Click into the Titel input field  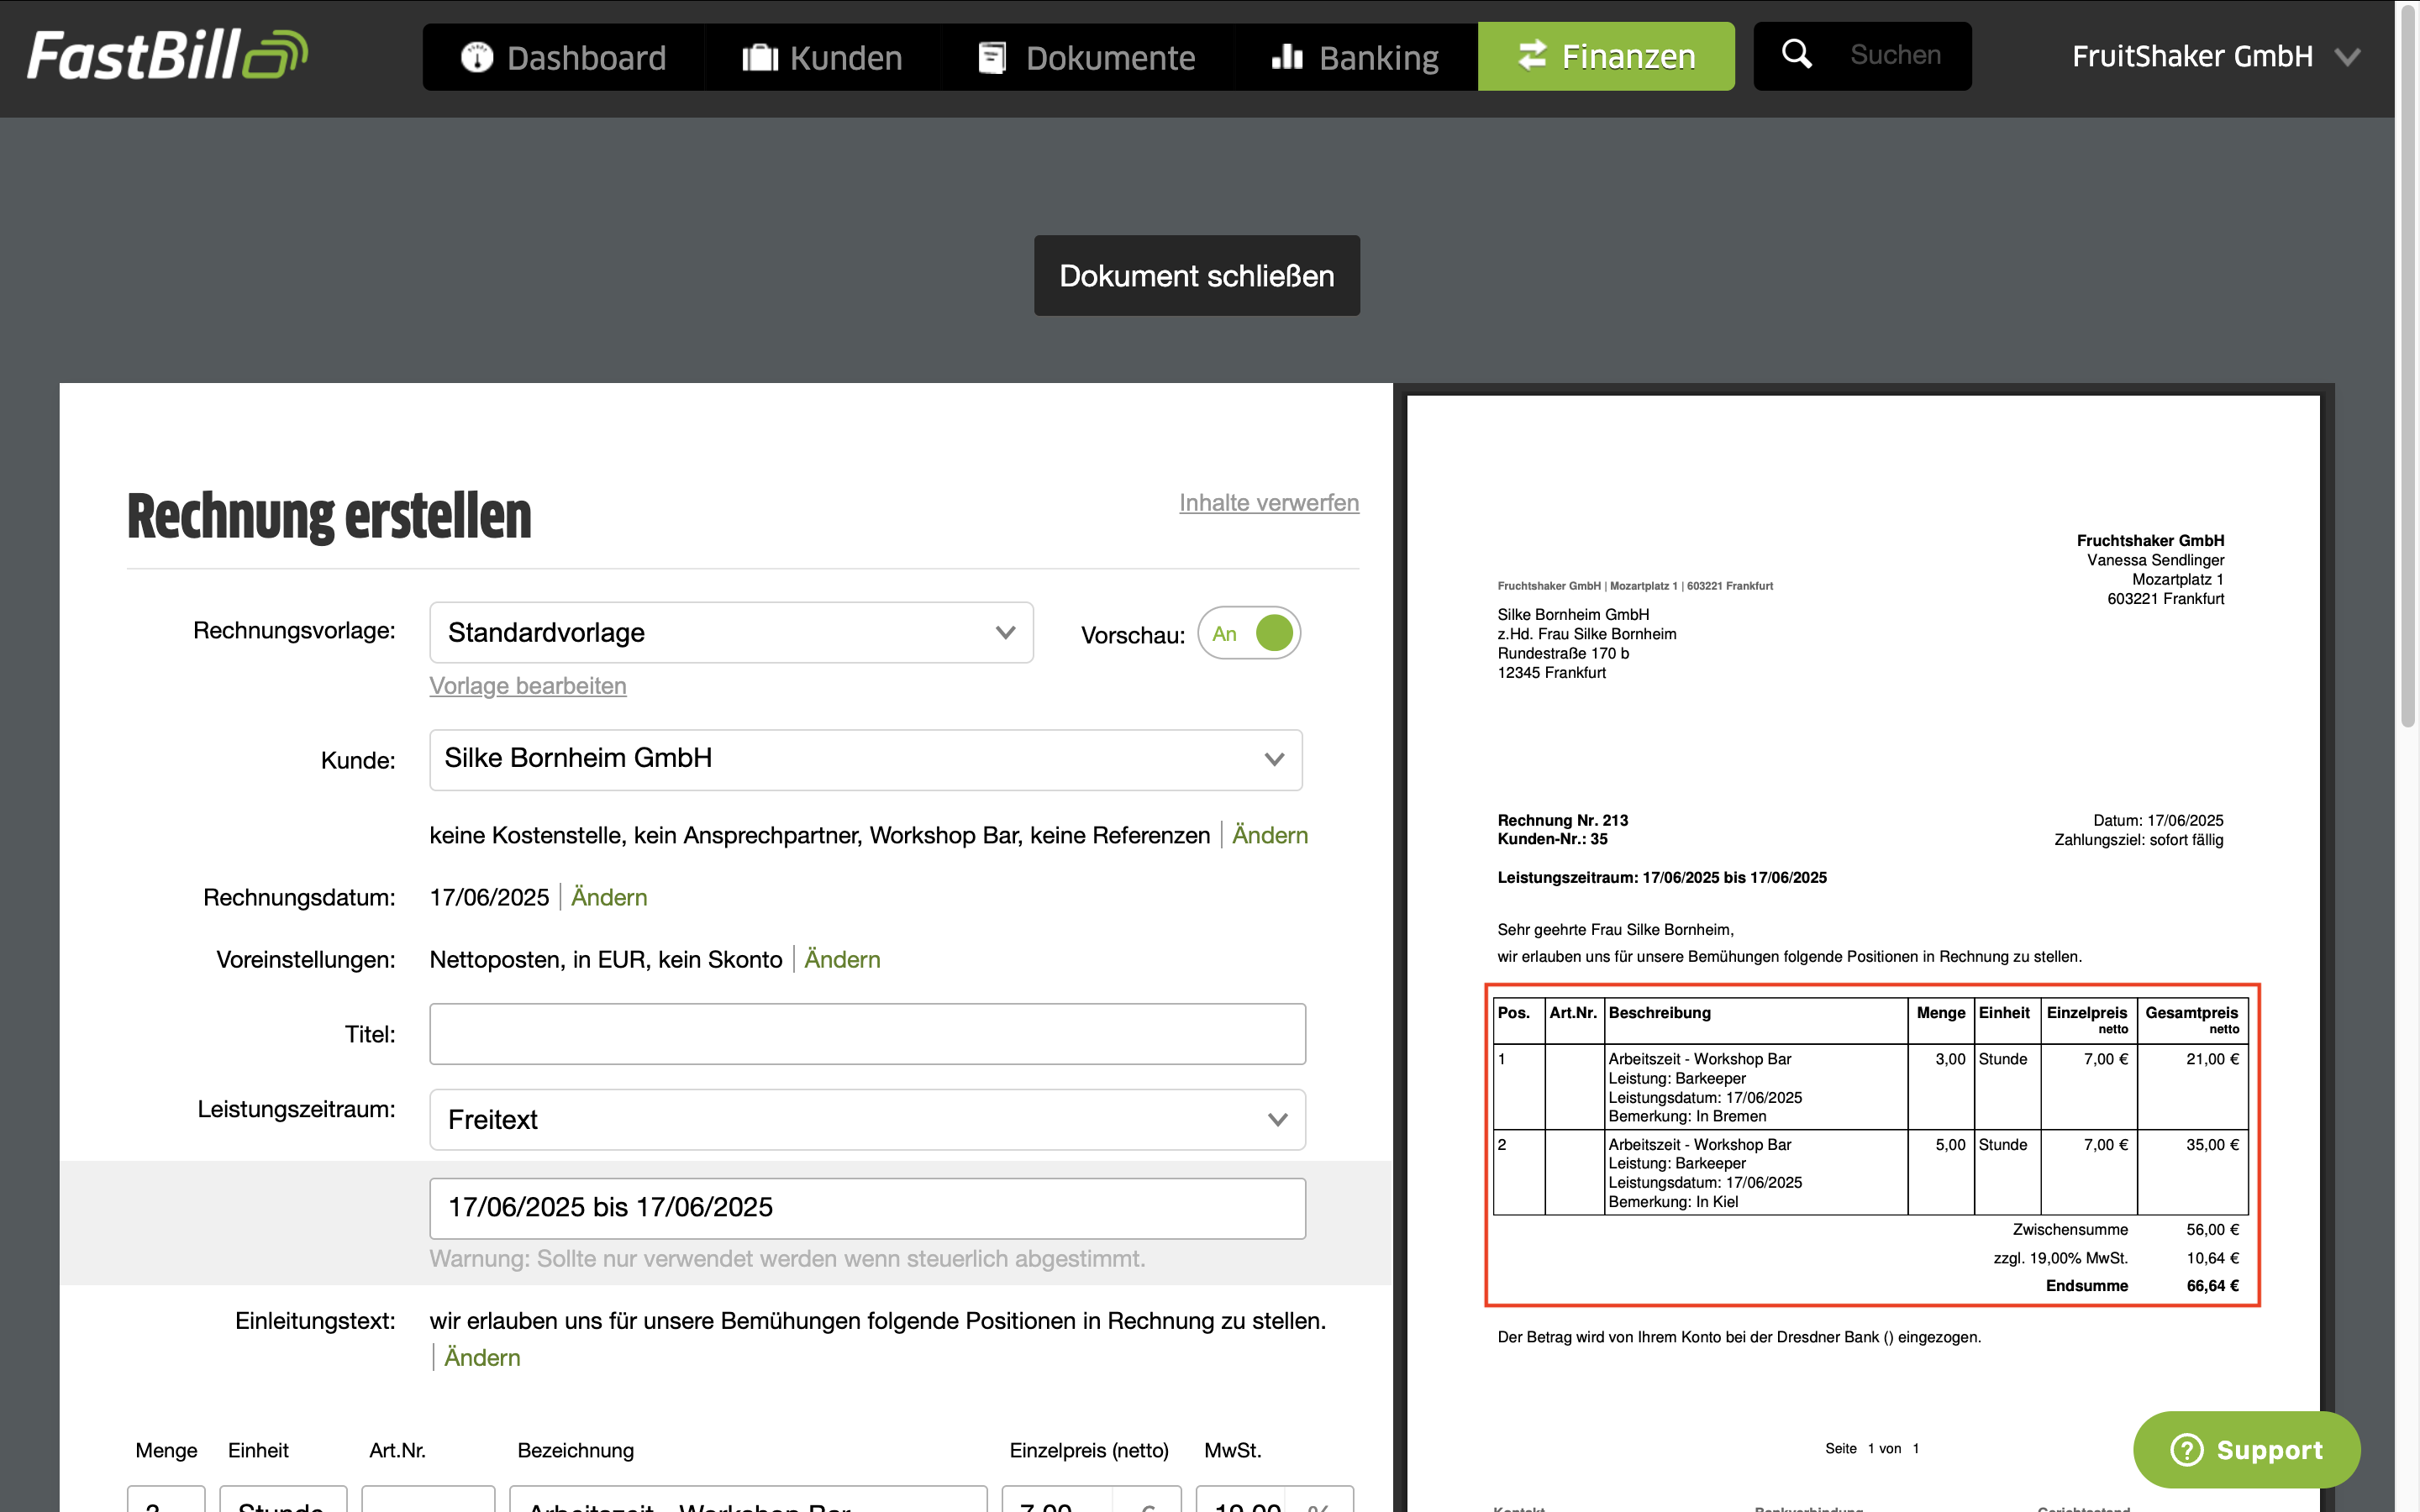click(x=868, y=1034)
